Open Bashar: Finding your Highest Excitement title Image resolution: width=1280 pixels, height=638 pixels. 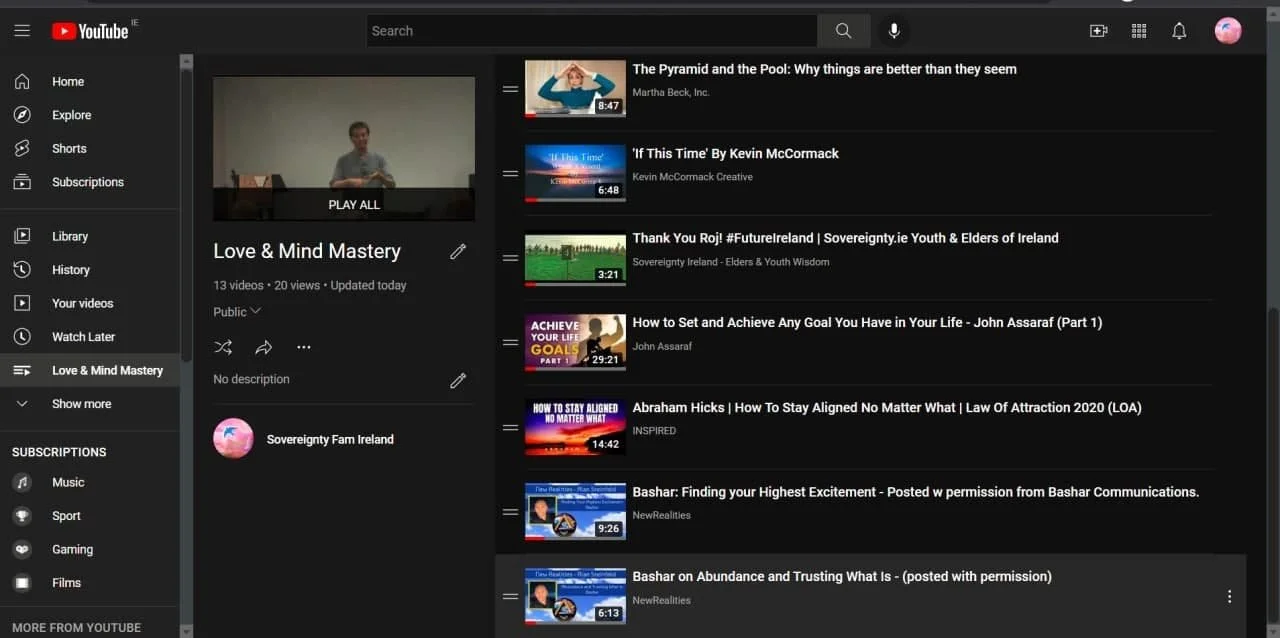(915, 492)
